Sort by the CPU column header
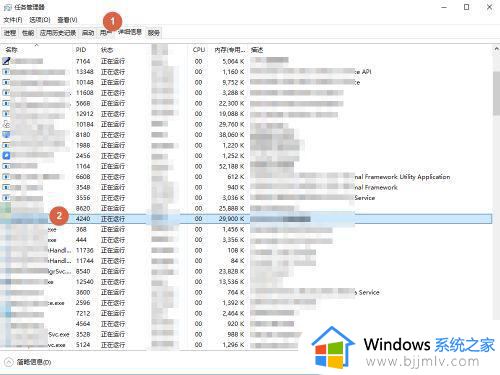 point(199,50)
